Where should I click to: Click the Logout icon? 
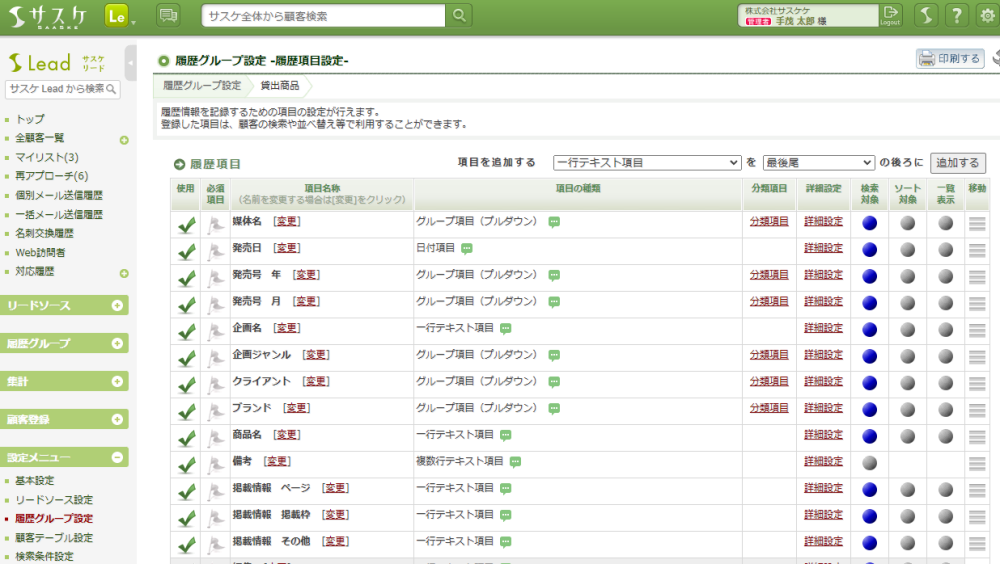(x=890, y=15)
